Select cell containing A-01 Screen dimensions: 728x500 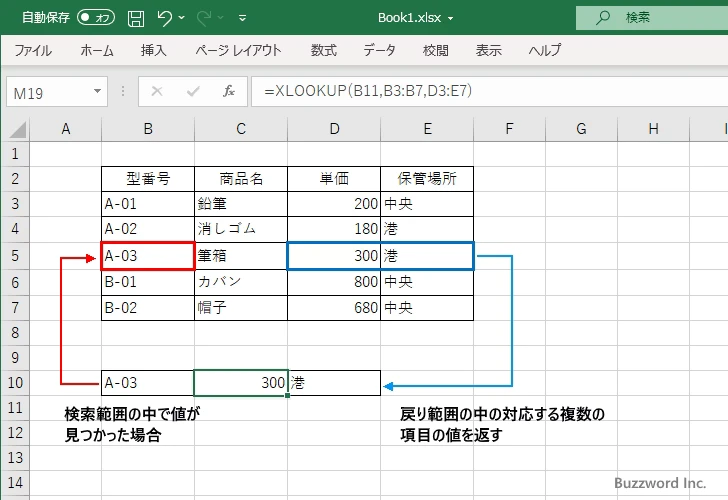(x=148, y=204)
